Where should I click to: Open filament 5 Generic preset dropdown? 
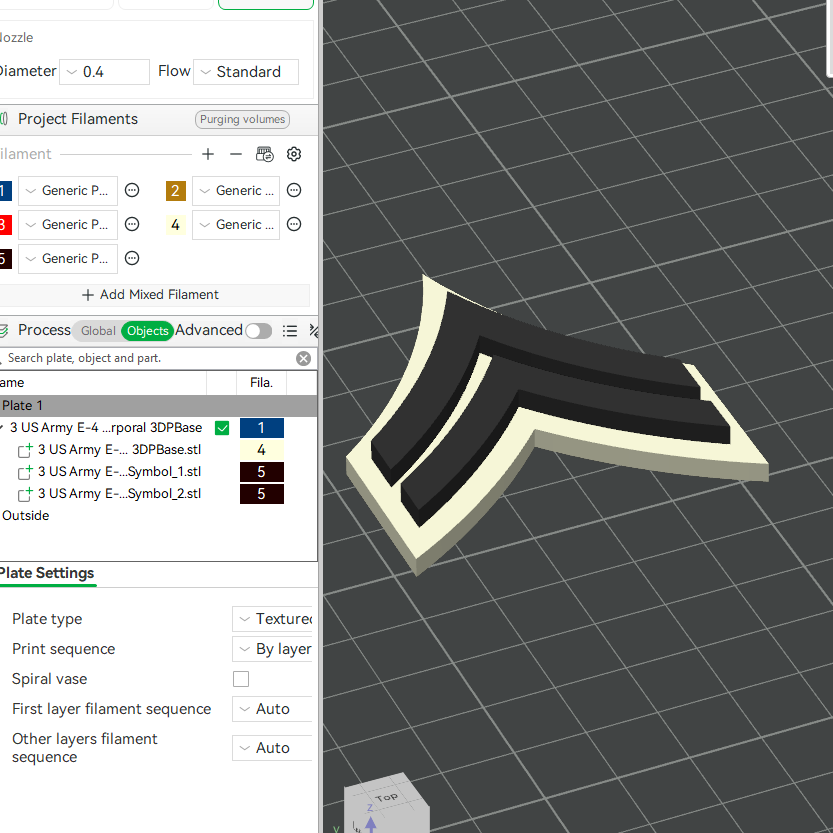(x=68, y=259)
